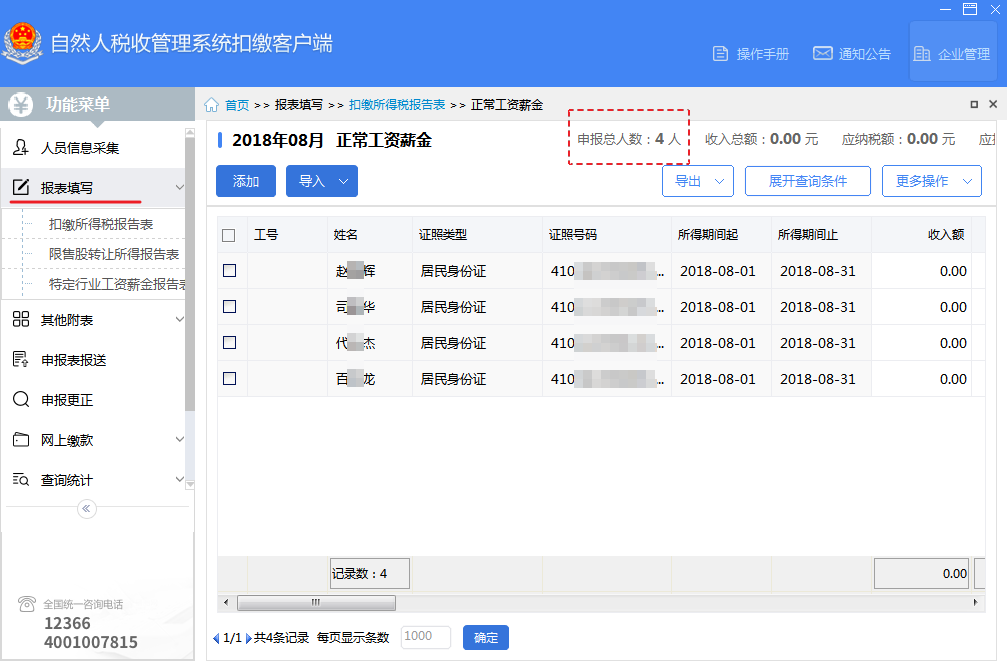This screenshot has height=661, width=1007.
Task: Sort by the 证照类型 column header
Action: pyautogui.click(x=477, y=235)
